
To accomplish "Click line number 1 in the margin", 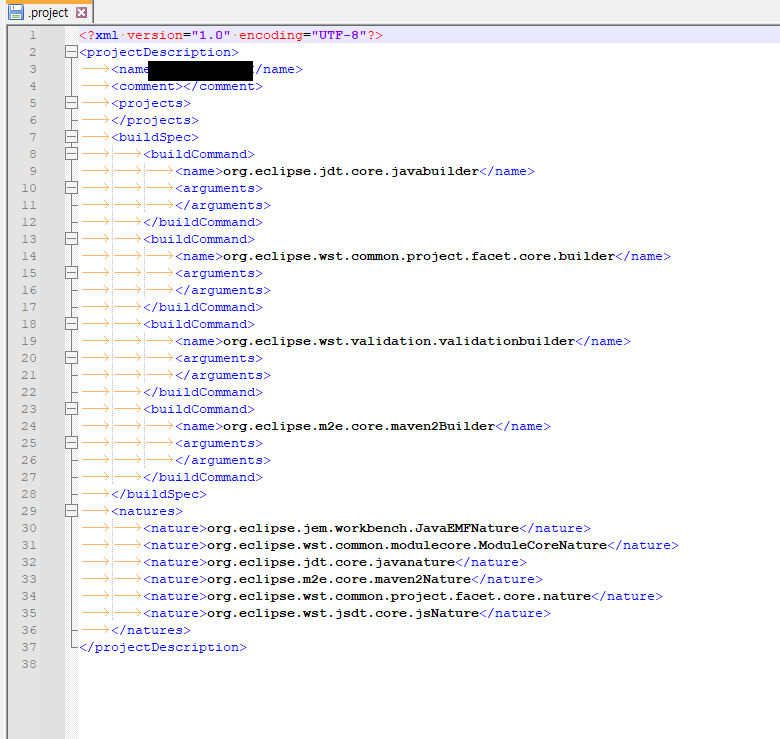I will point(33,35).
